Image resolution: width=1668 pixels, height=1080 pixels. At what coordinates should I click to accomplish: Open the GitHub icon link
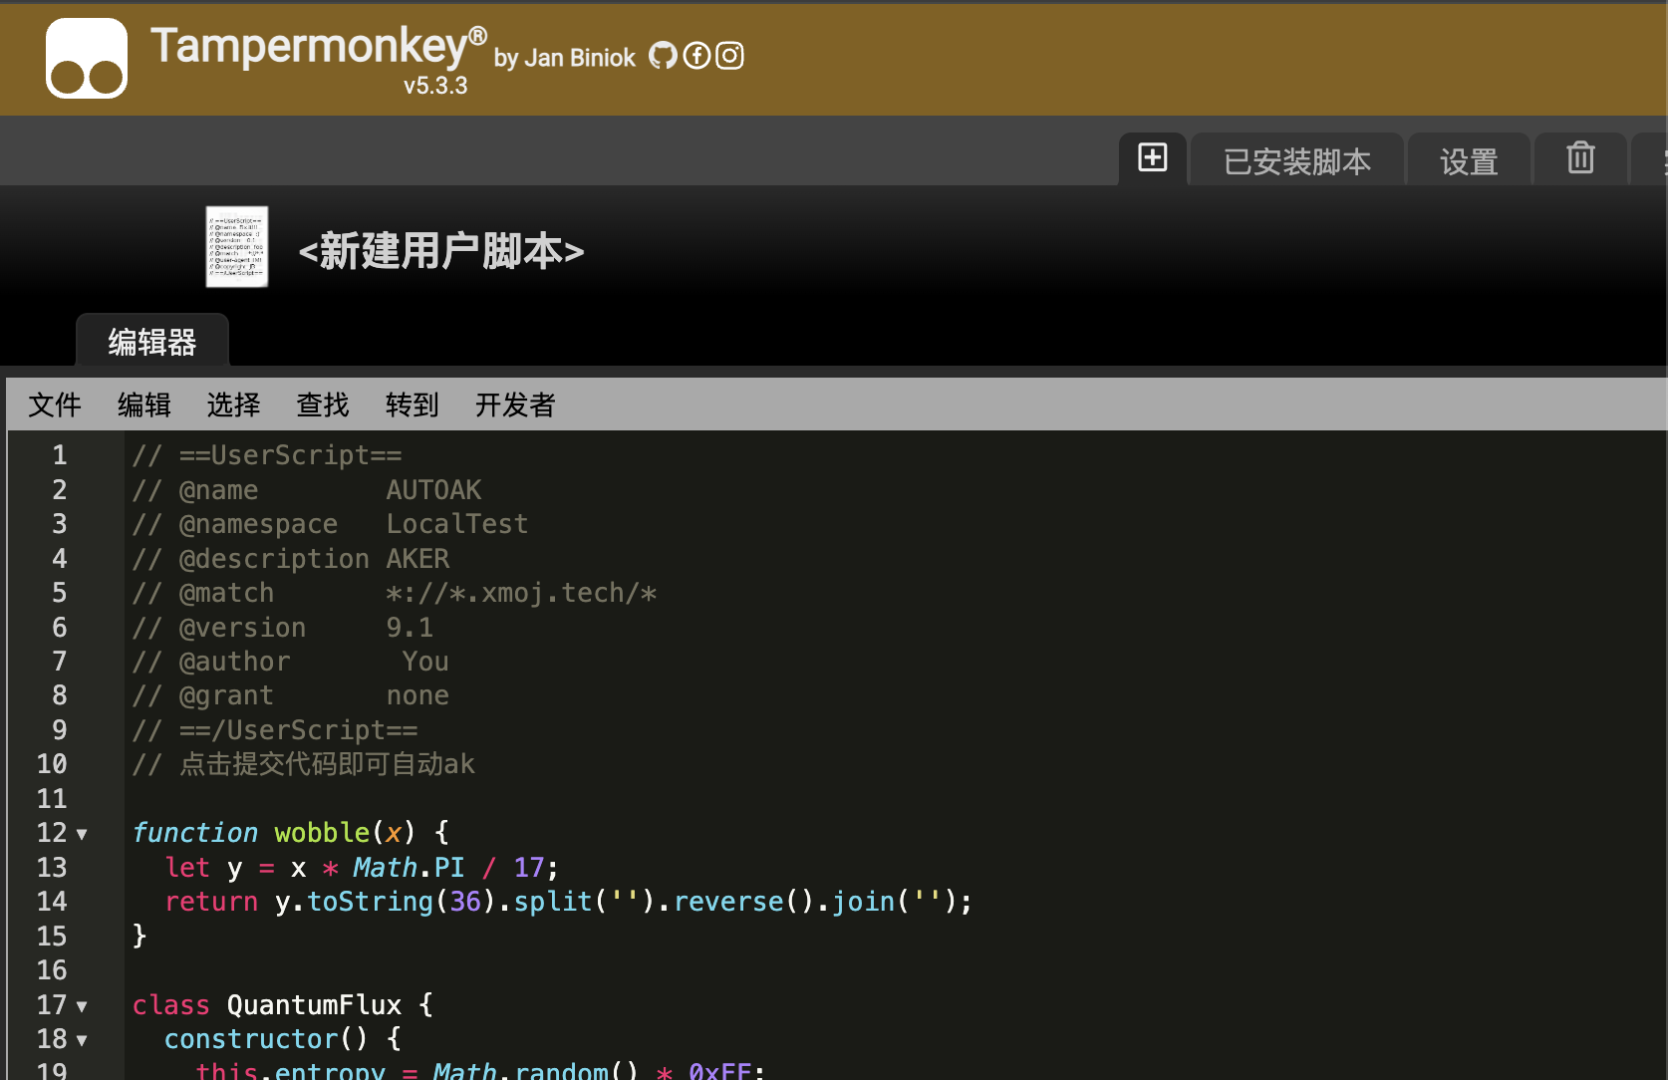[662, 56]
